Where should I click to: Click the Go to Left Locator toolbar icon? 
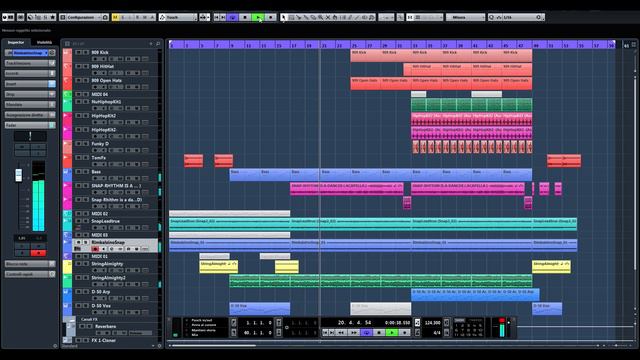[x=217, y=17]
